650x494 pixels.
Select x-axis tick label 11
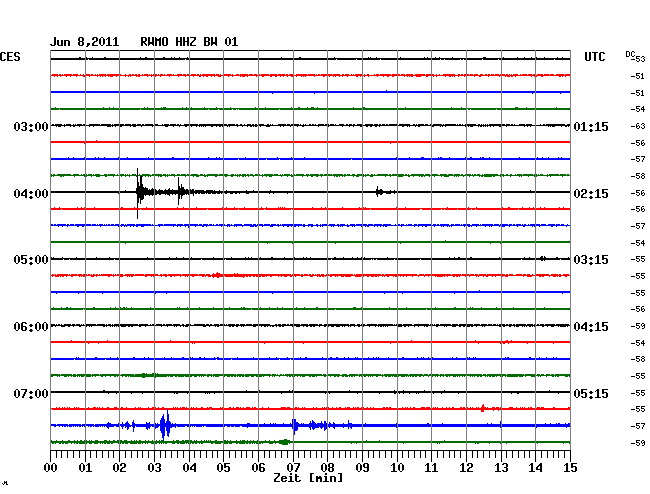coord(432,467)
